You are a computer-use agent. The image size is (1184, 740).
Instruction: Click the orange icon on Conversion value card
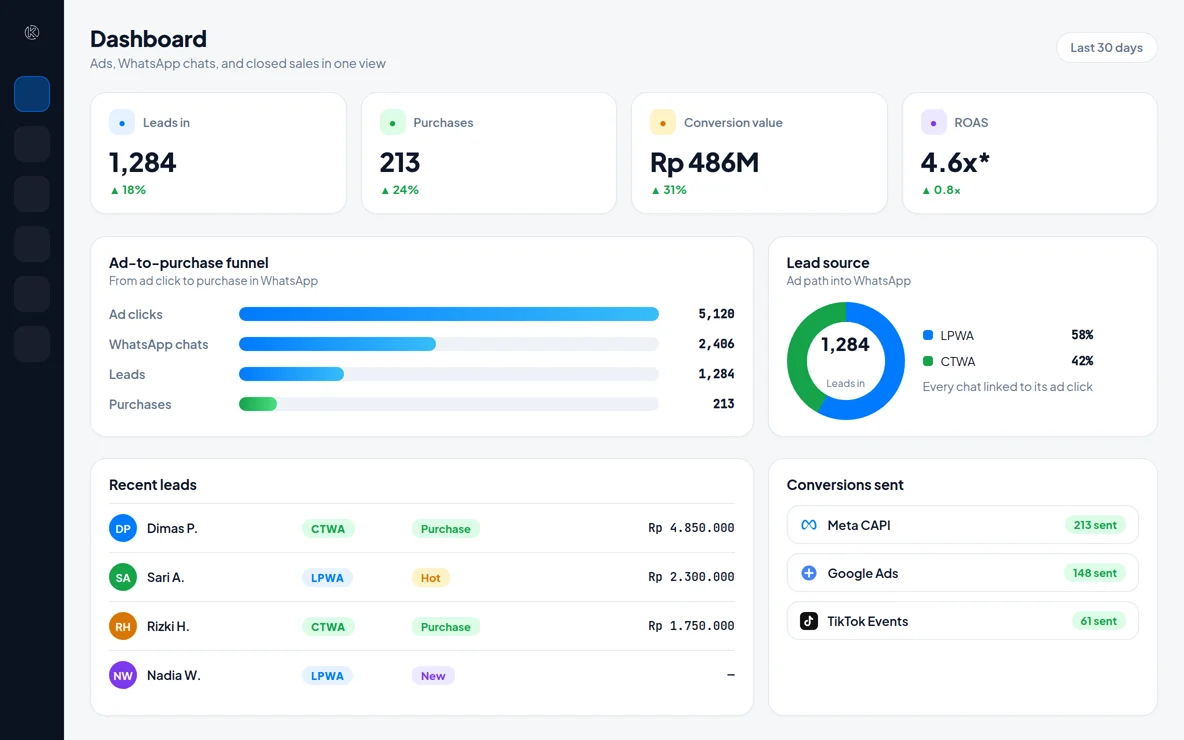[662, 122]
